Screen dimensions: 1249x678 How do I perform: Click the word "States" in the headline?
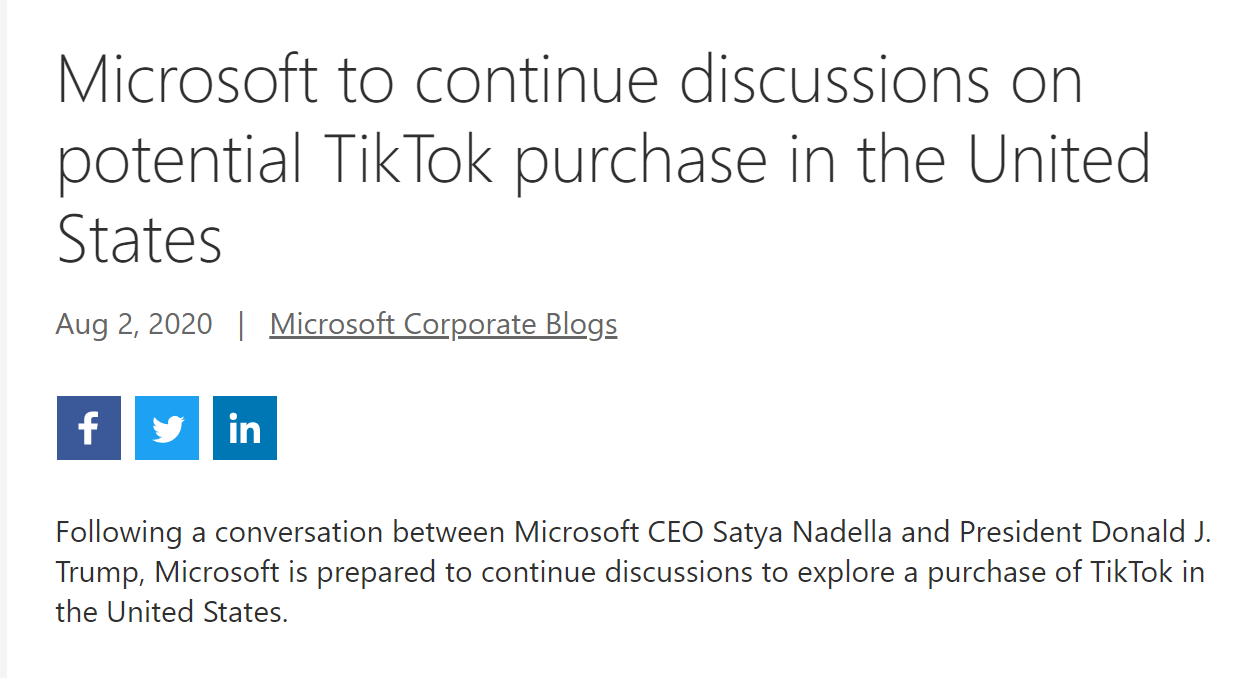click(x=139, y=240)
